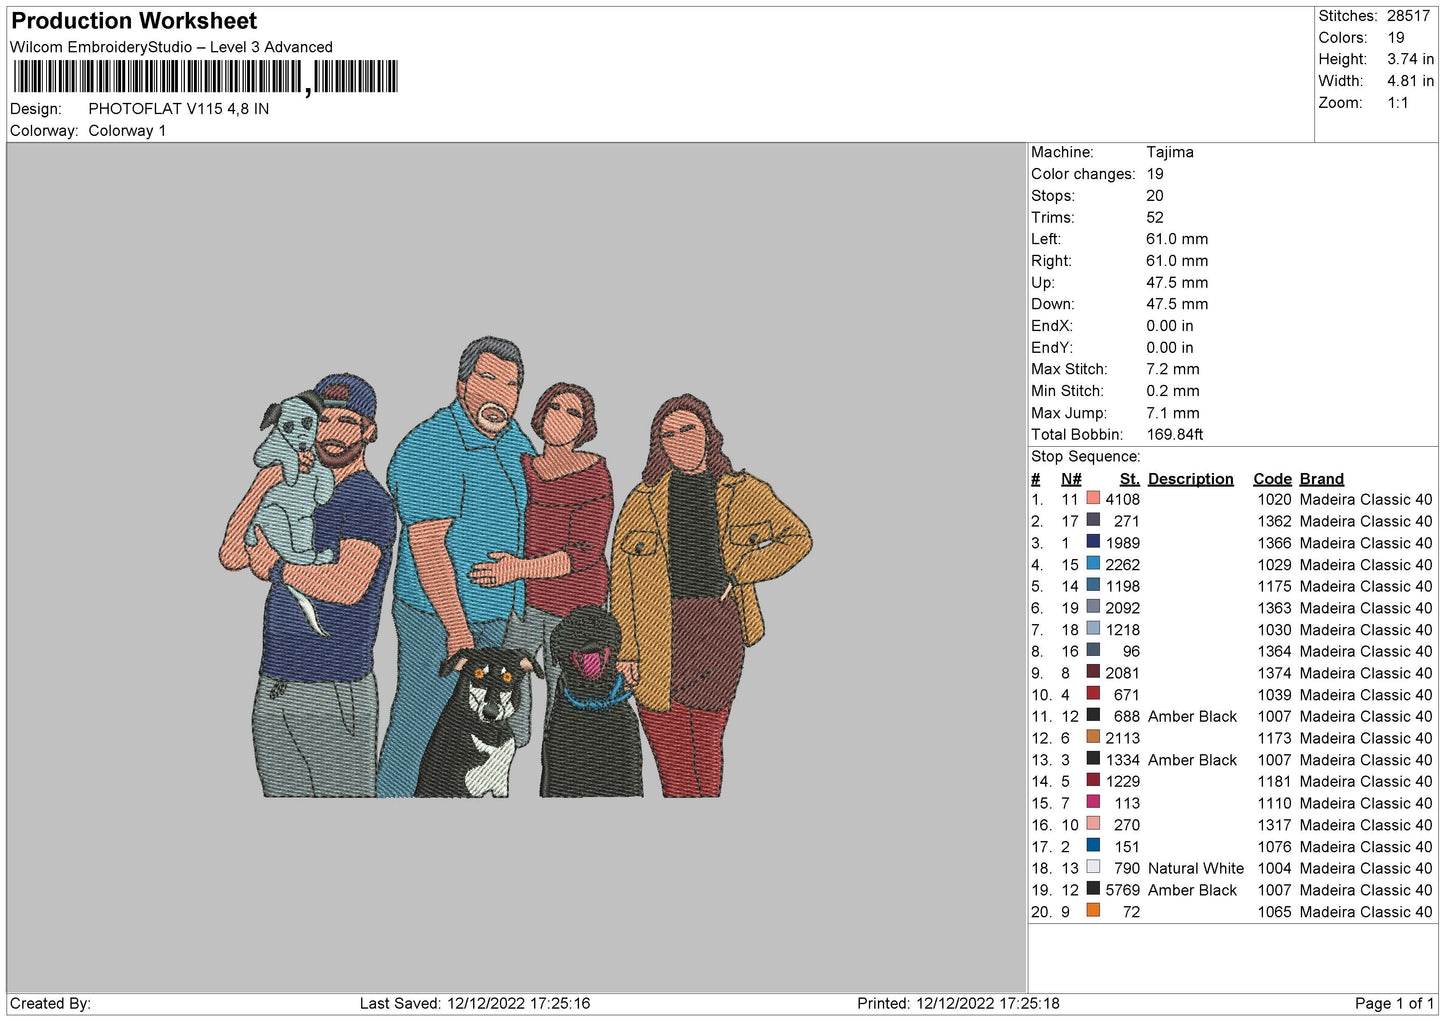Click the stitch count 5769 in stop 19

point(1122,889)
